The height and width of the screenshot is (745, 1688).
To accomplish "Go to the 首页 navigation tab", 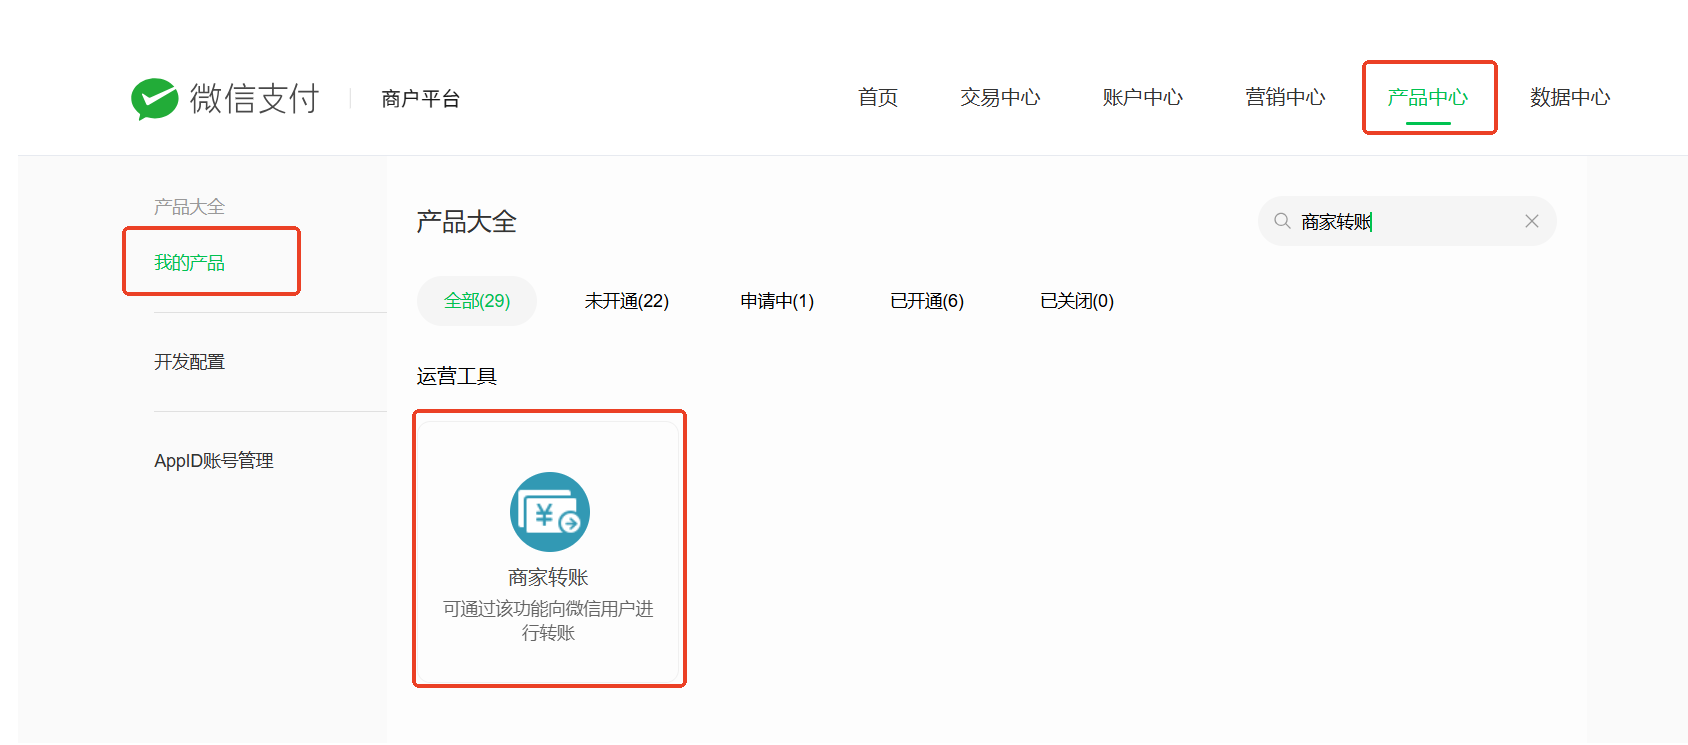I will 877,97.
